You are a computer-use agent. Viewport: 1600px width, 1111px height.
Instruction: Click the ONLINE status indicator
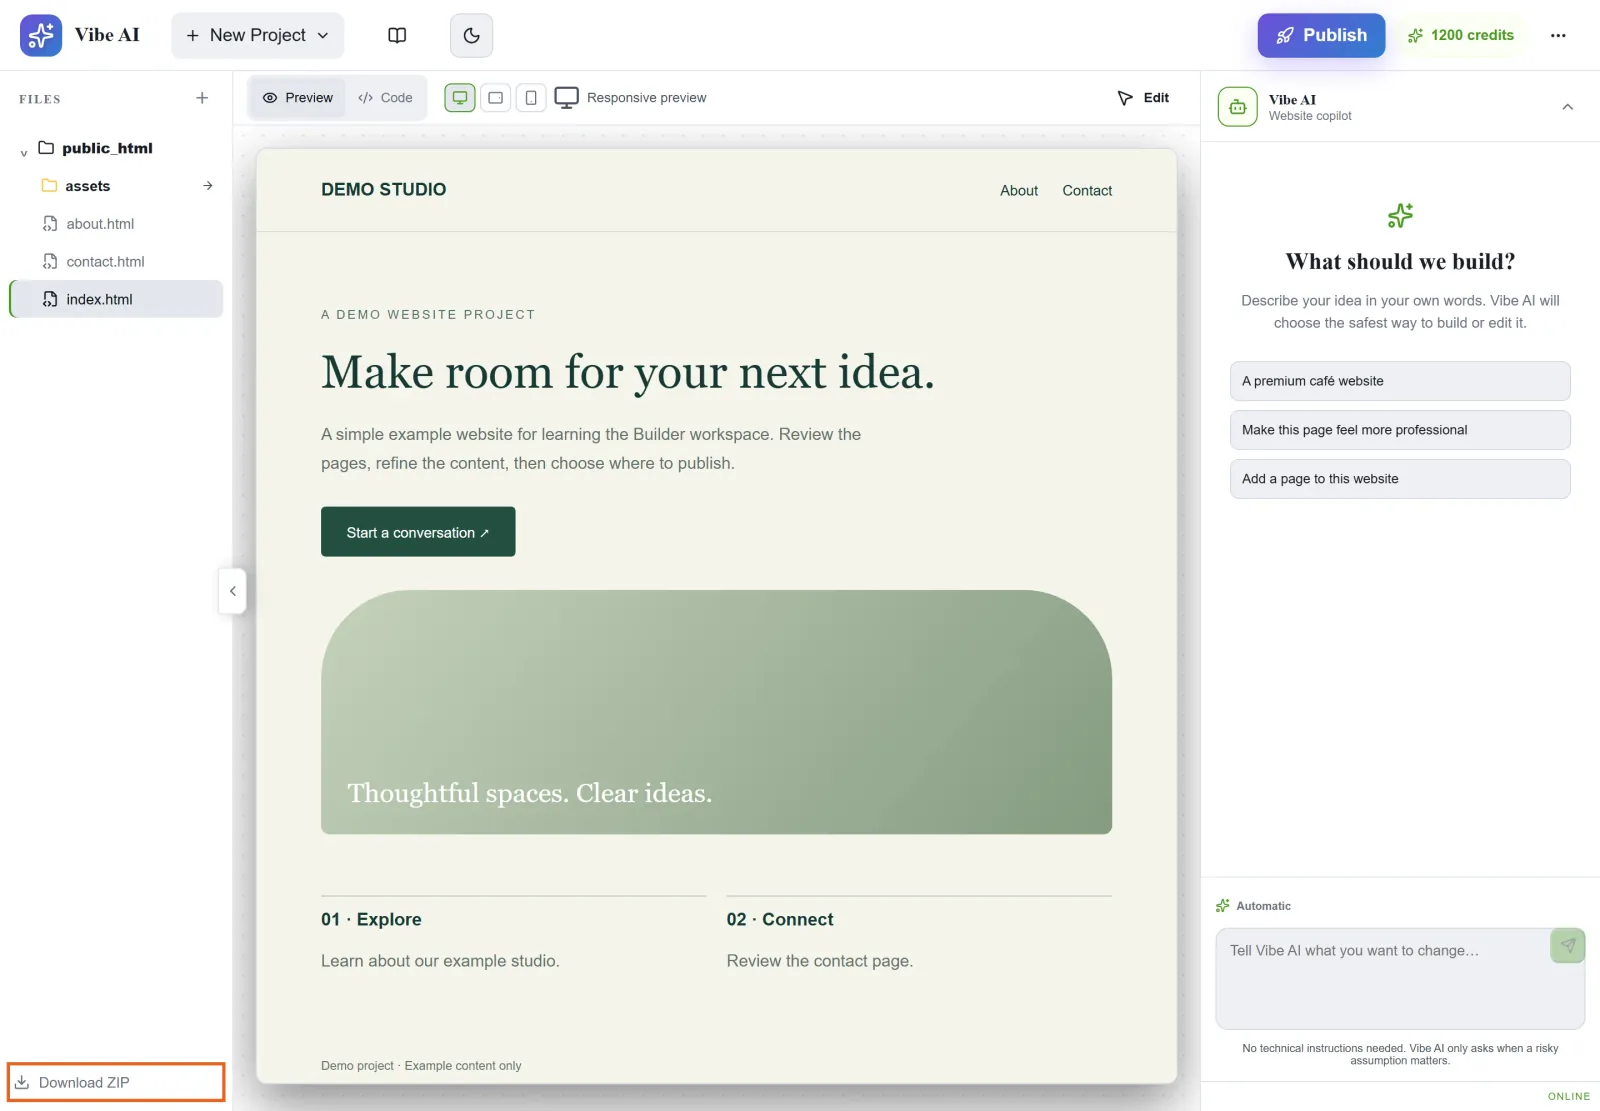point(1569,1096)
